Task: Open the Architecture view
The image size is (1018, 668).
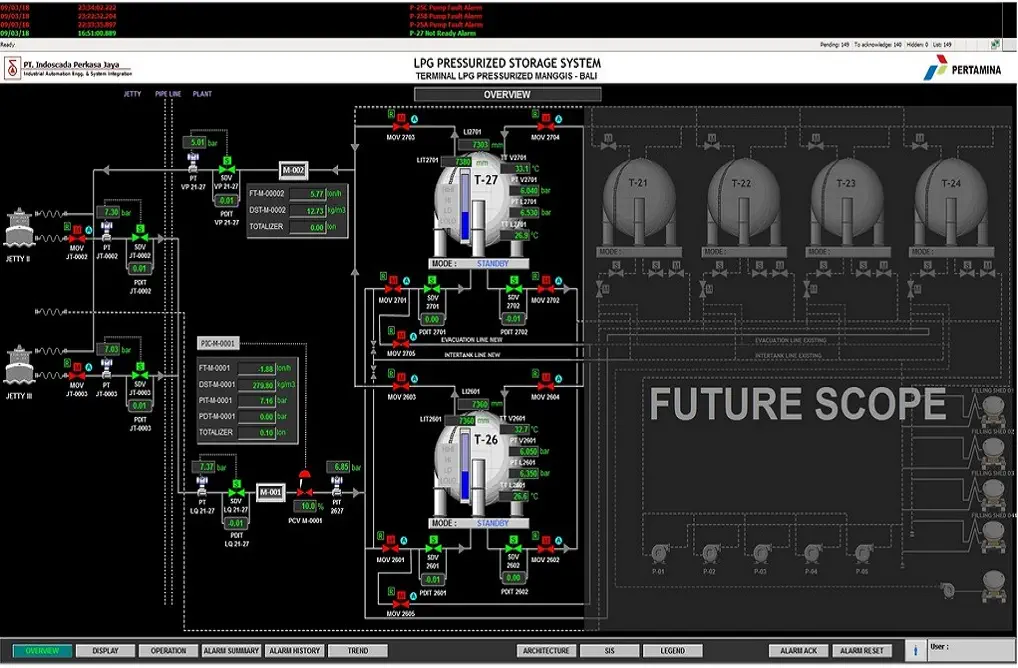Action: tap(548, 651)
